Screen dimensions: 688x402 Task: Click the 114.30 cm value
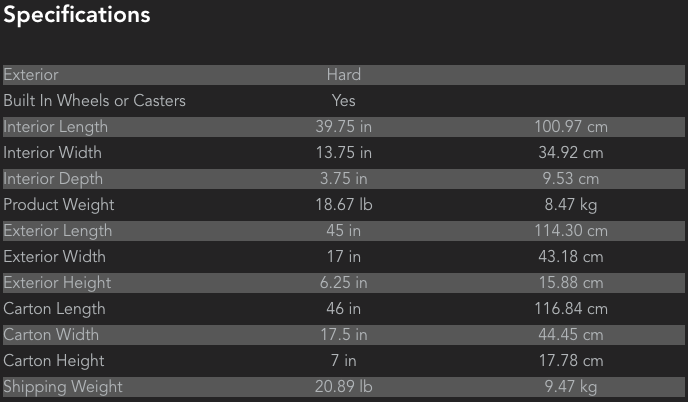(570, 231)
